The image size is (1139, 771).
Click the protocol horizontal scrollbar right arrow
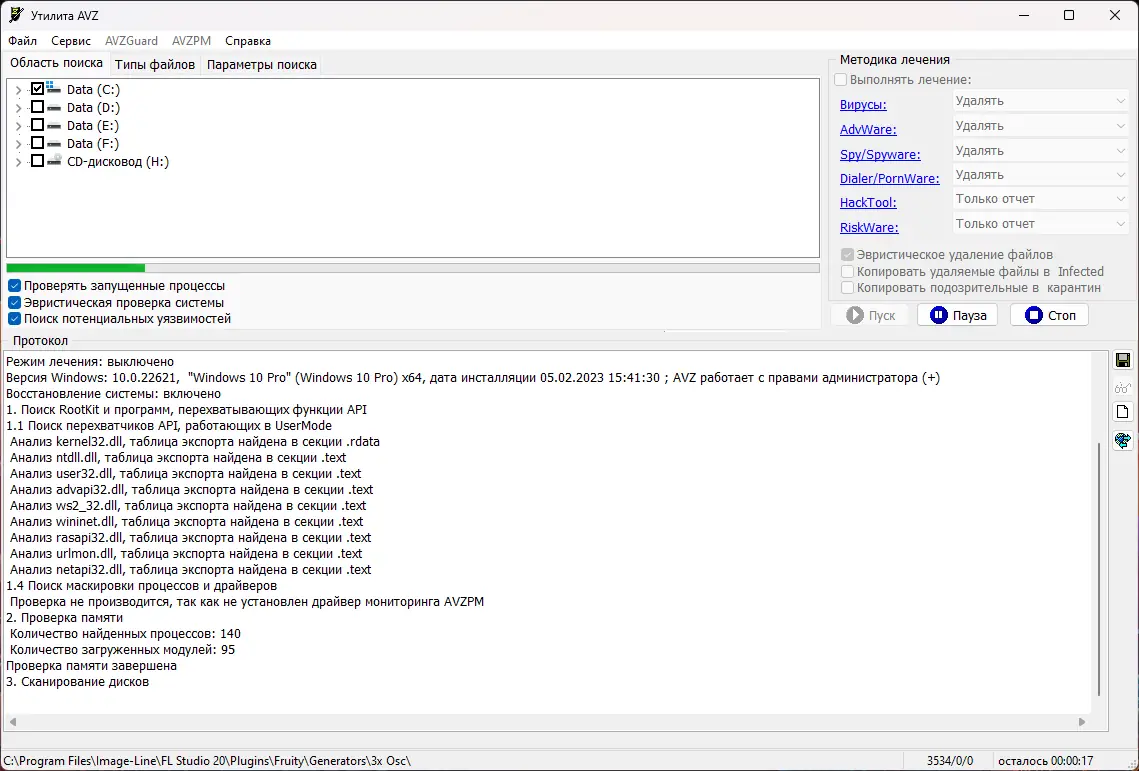(1082, 722)
